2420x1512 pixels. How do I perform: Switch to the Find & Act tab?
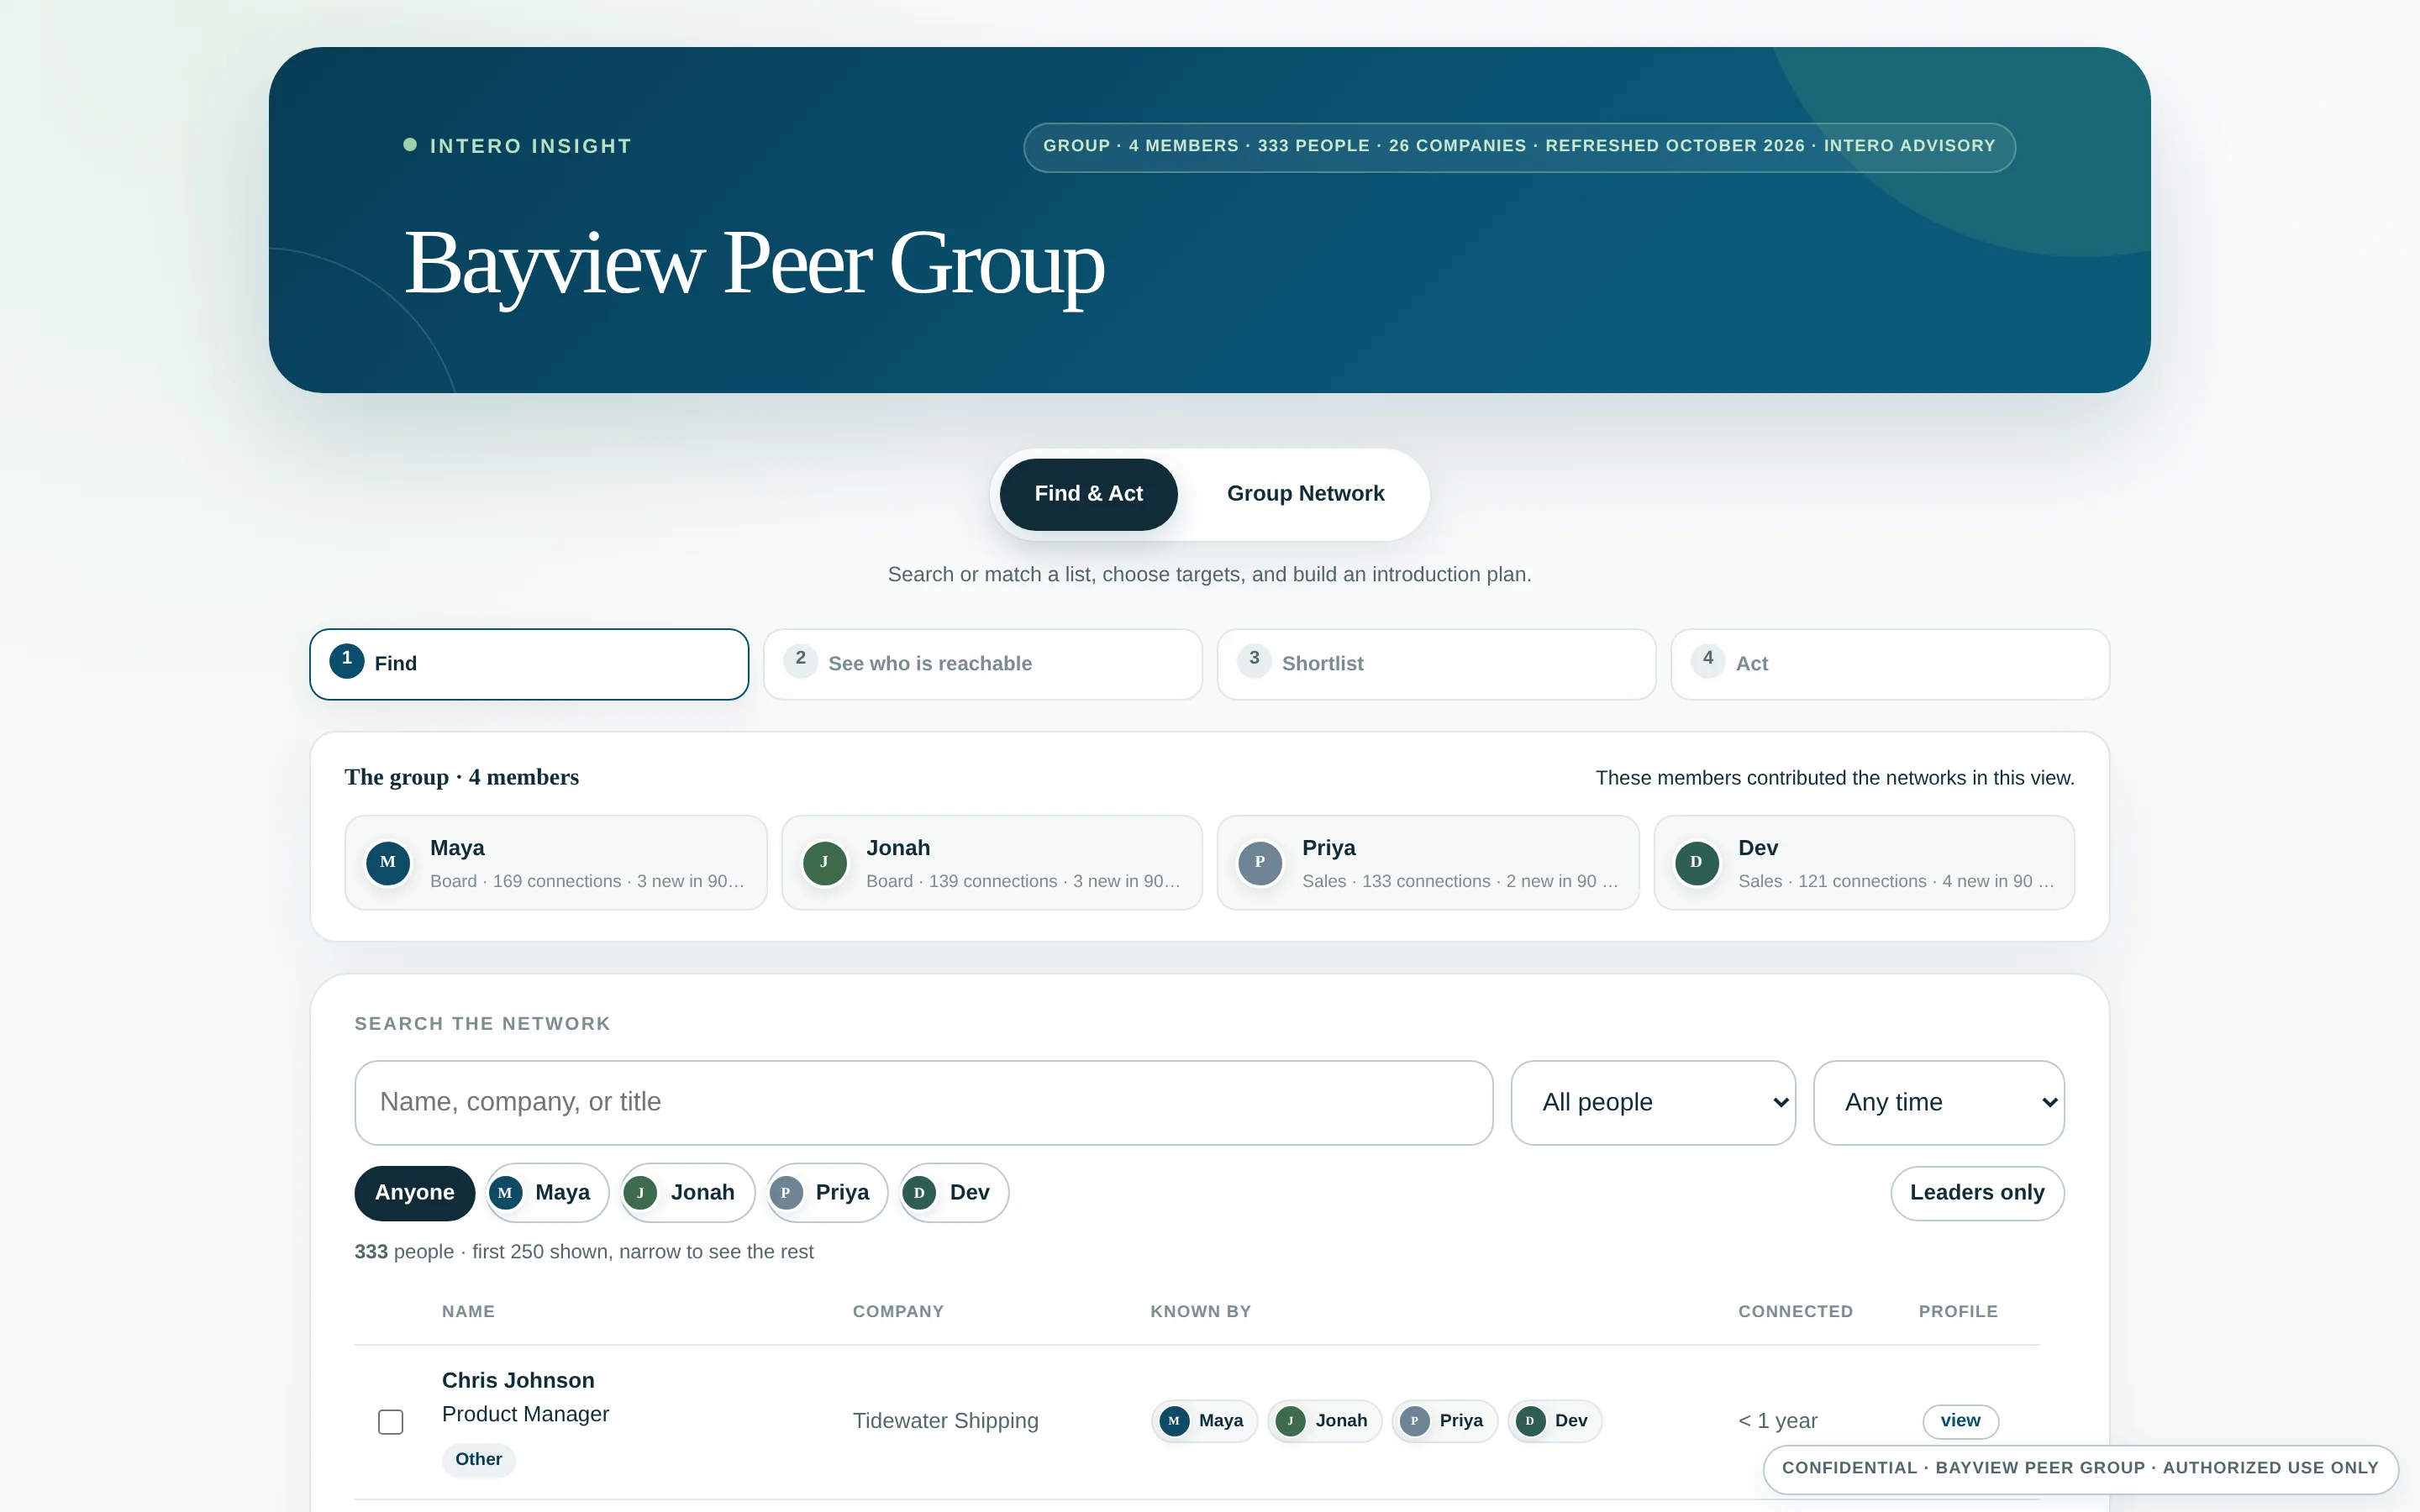click(x=1088, y=494)
